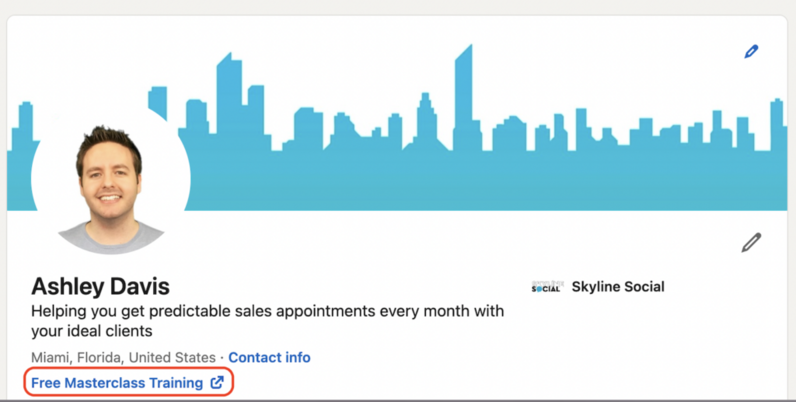
Task: Click the word 'Masterclass' in the highlighted link
Action: [110, 383]
